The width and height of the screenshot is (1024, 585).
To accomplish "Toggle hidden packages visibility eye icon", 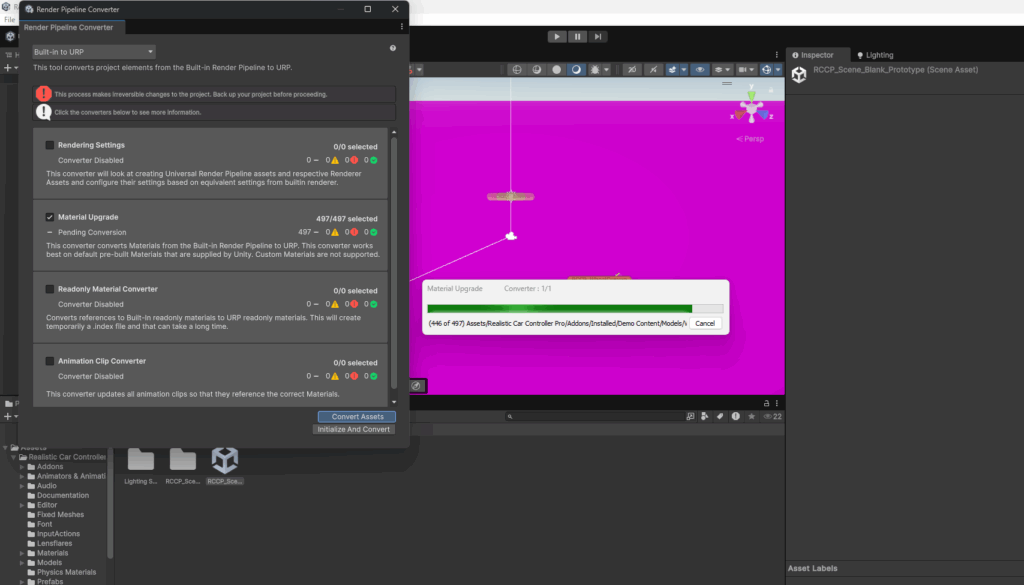I will pyautogui.click(x=768, y=416).
